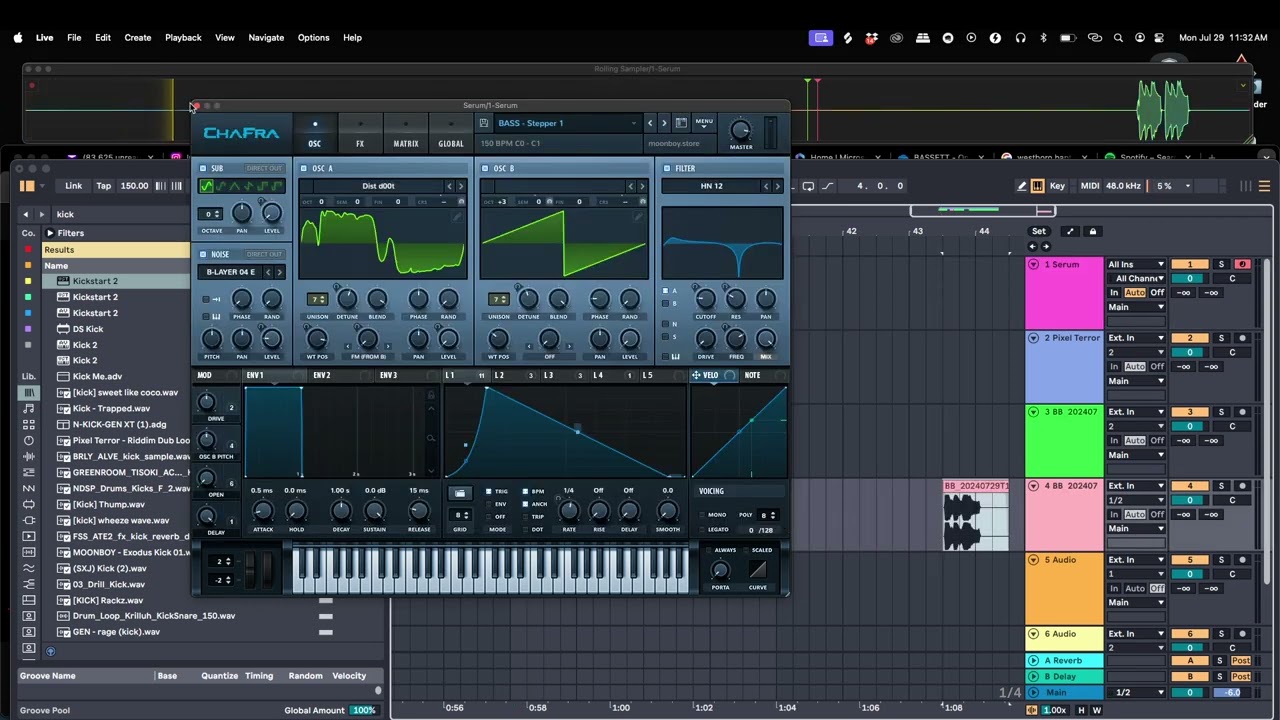
Task: Click the arrangement lock icon
Action: coord(1093,231)
